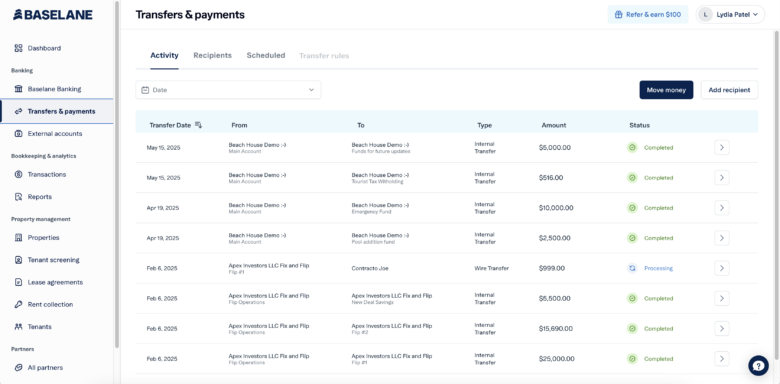Click Completed check icon for $25,000.00 row
This screenshot has width=780, height=384.
[632, 359]
